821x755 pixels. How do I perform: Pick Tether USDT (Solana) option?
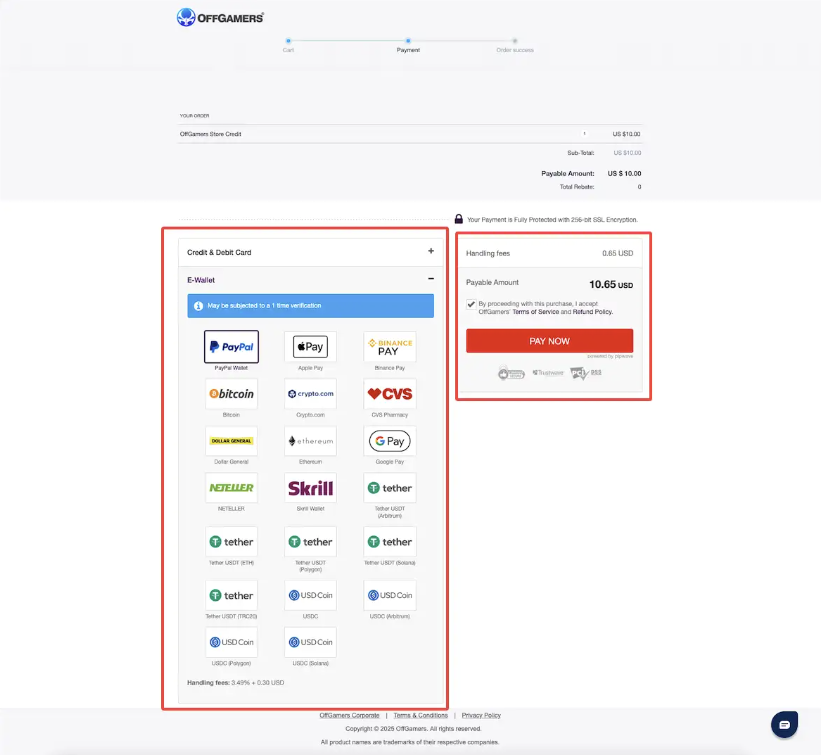390,542
